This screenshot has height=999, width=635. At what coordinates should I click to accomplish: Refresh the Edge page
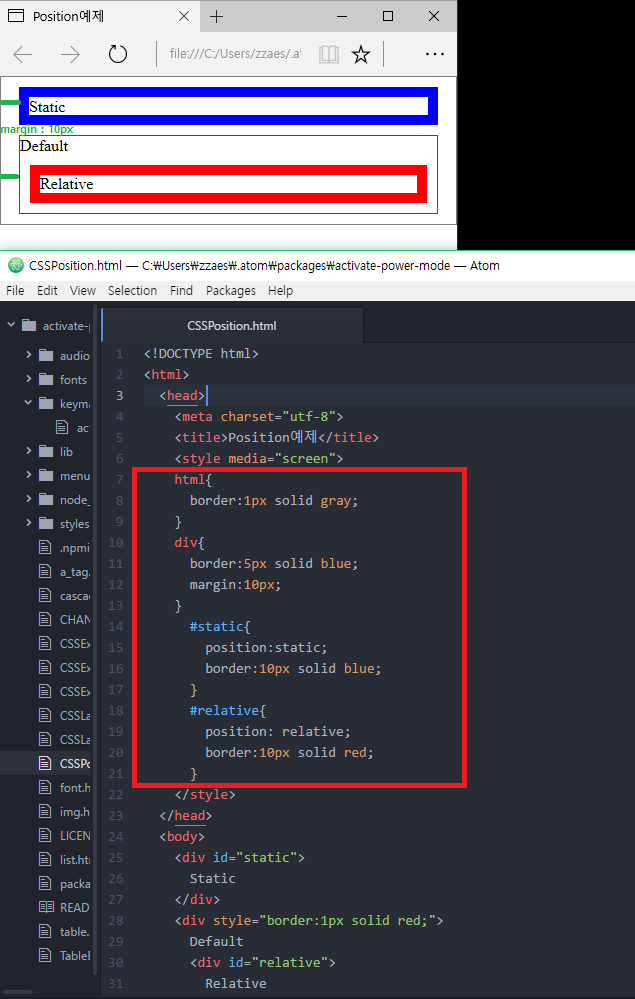[118, 54]
